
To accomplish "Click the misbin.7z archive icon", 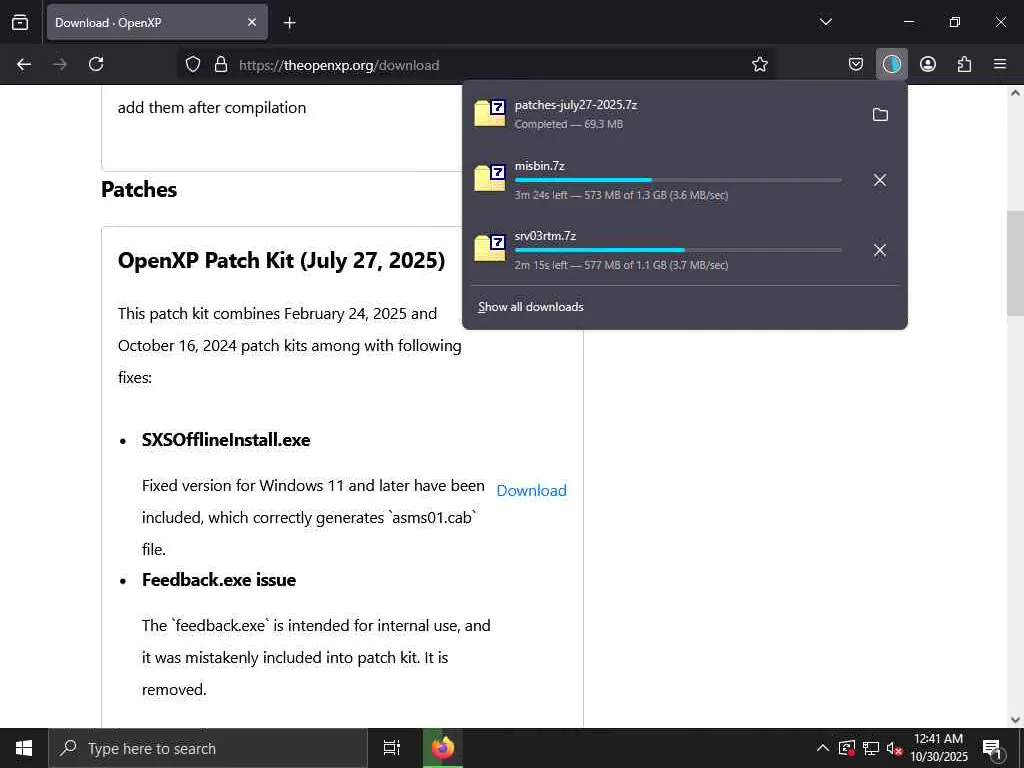I will (490, 178).
